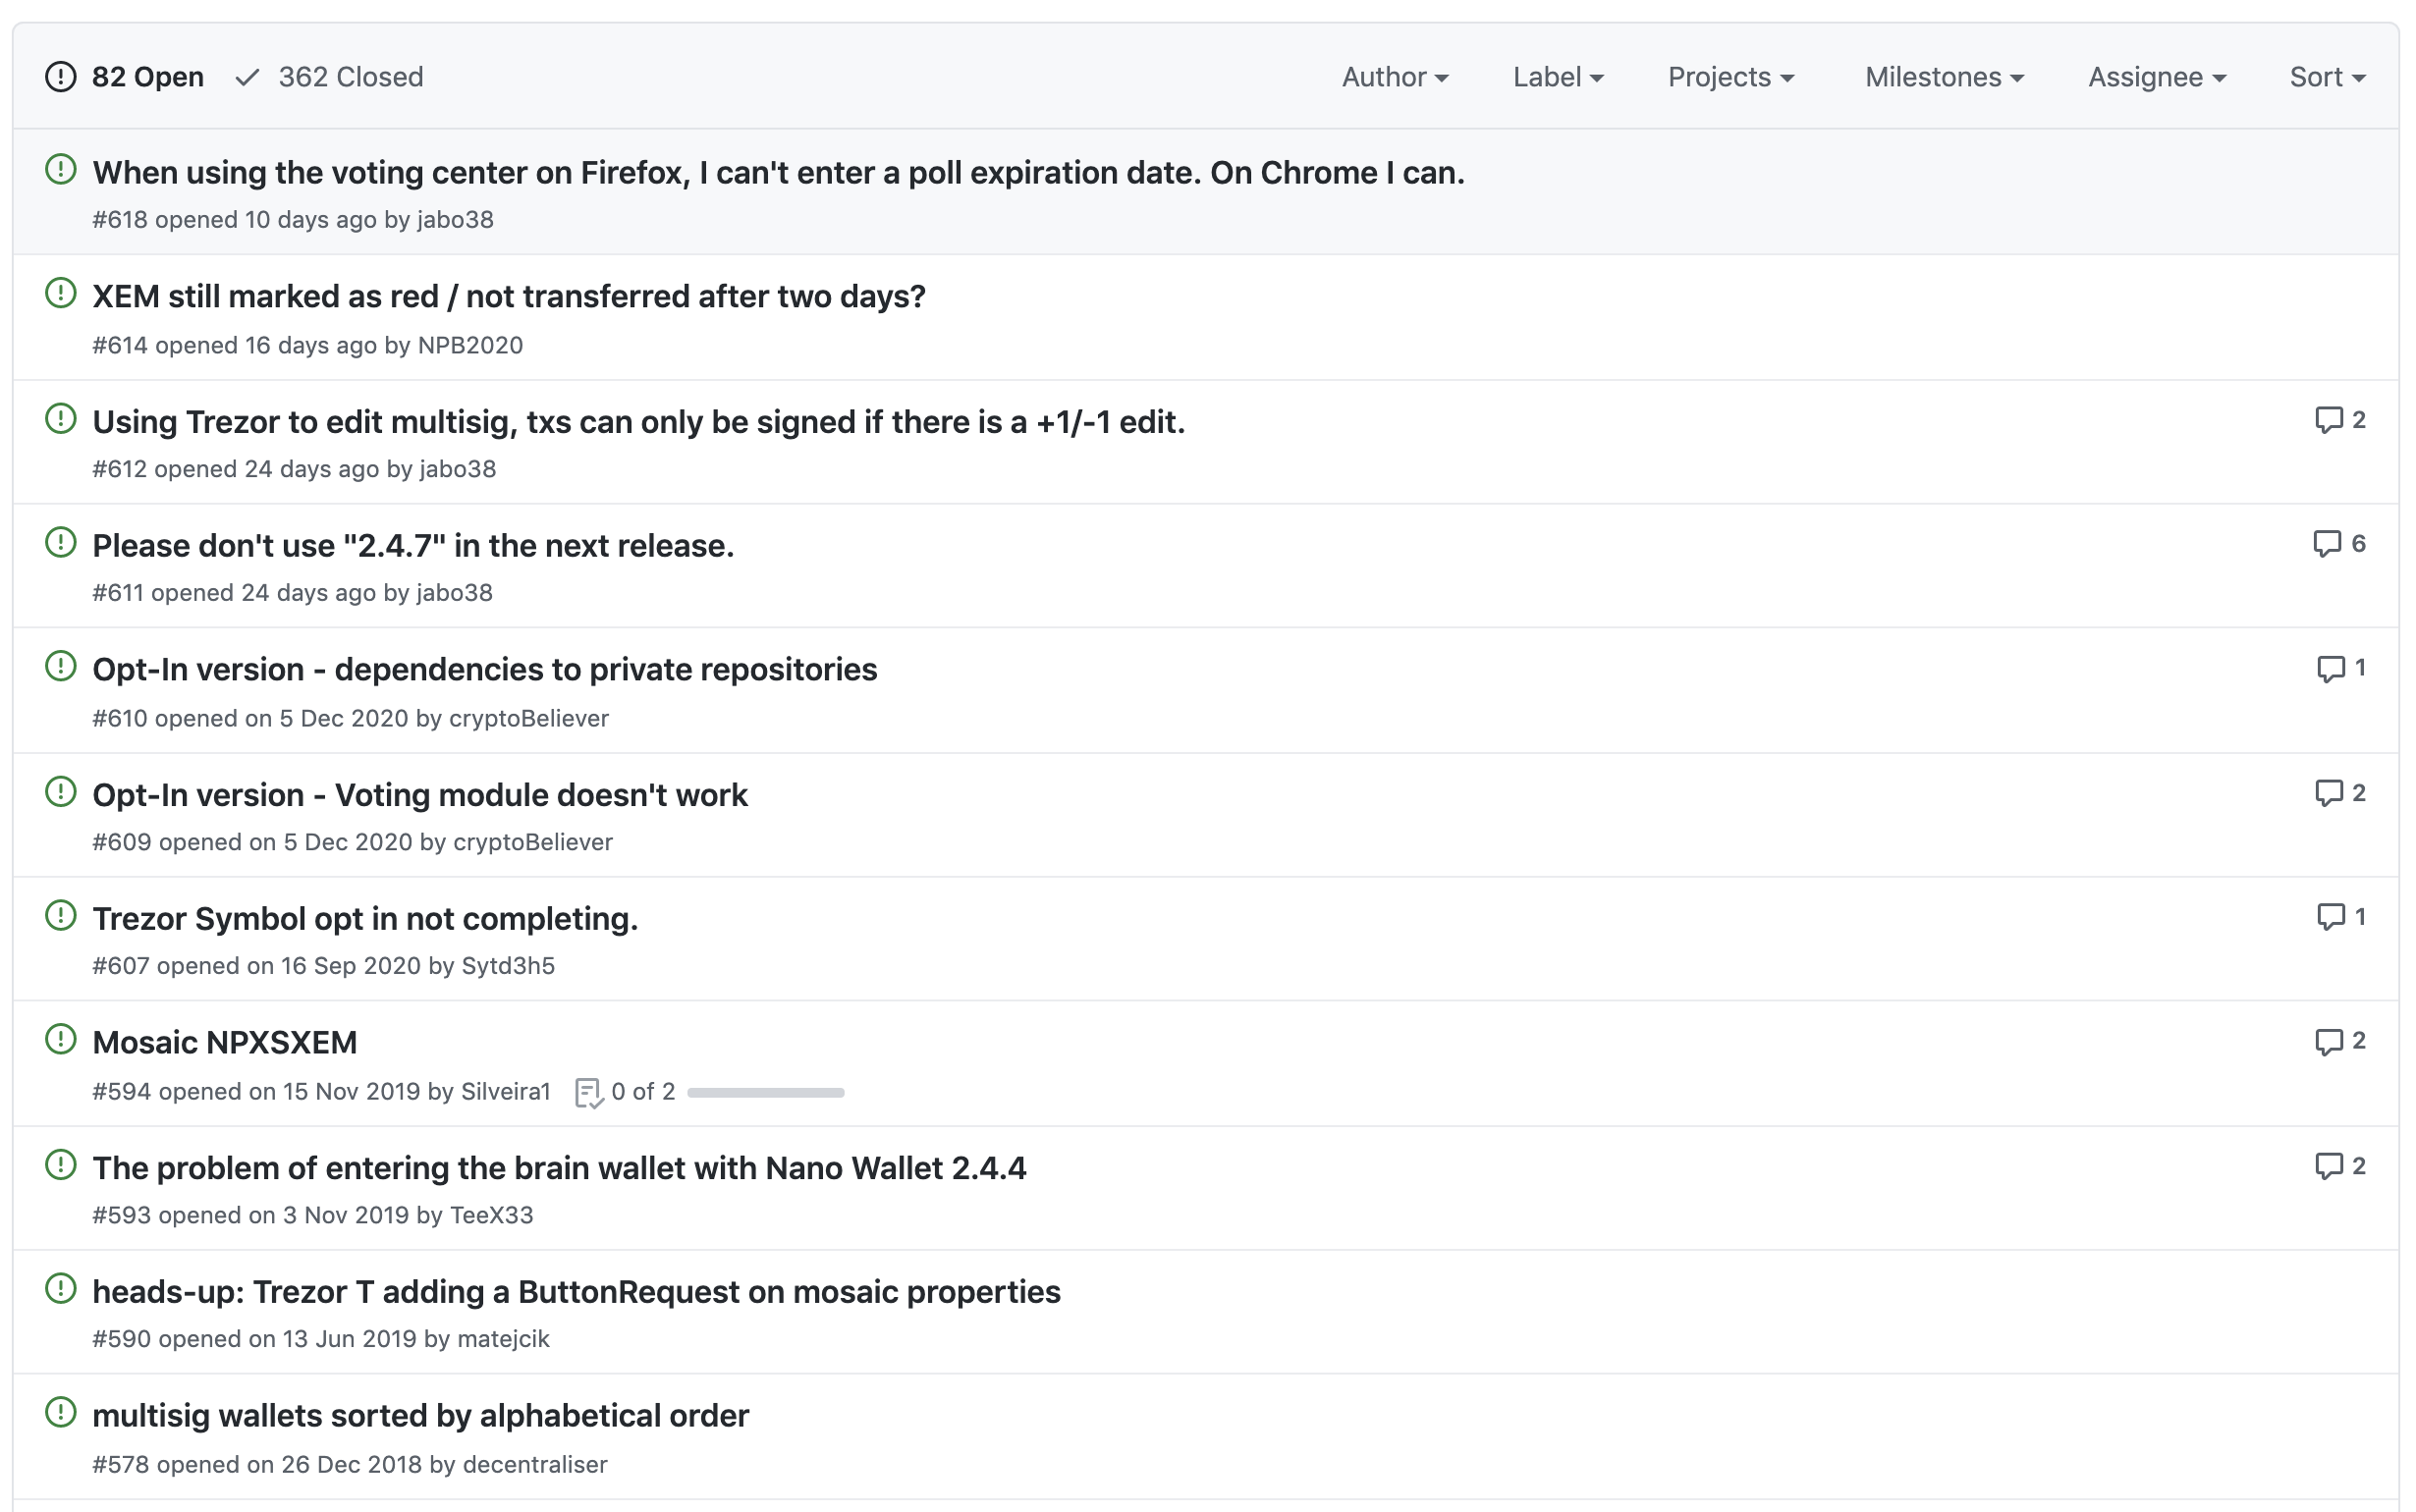Open issue about Firefox poll expiration date

click(778, 173)
